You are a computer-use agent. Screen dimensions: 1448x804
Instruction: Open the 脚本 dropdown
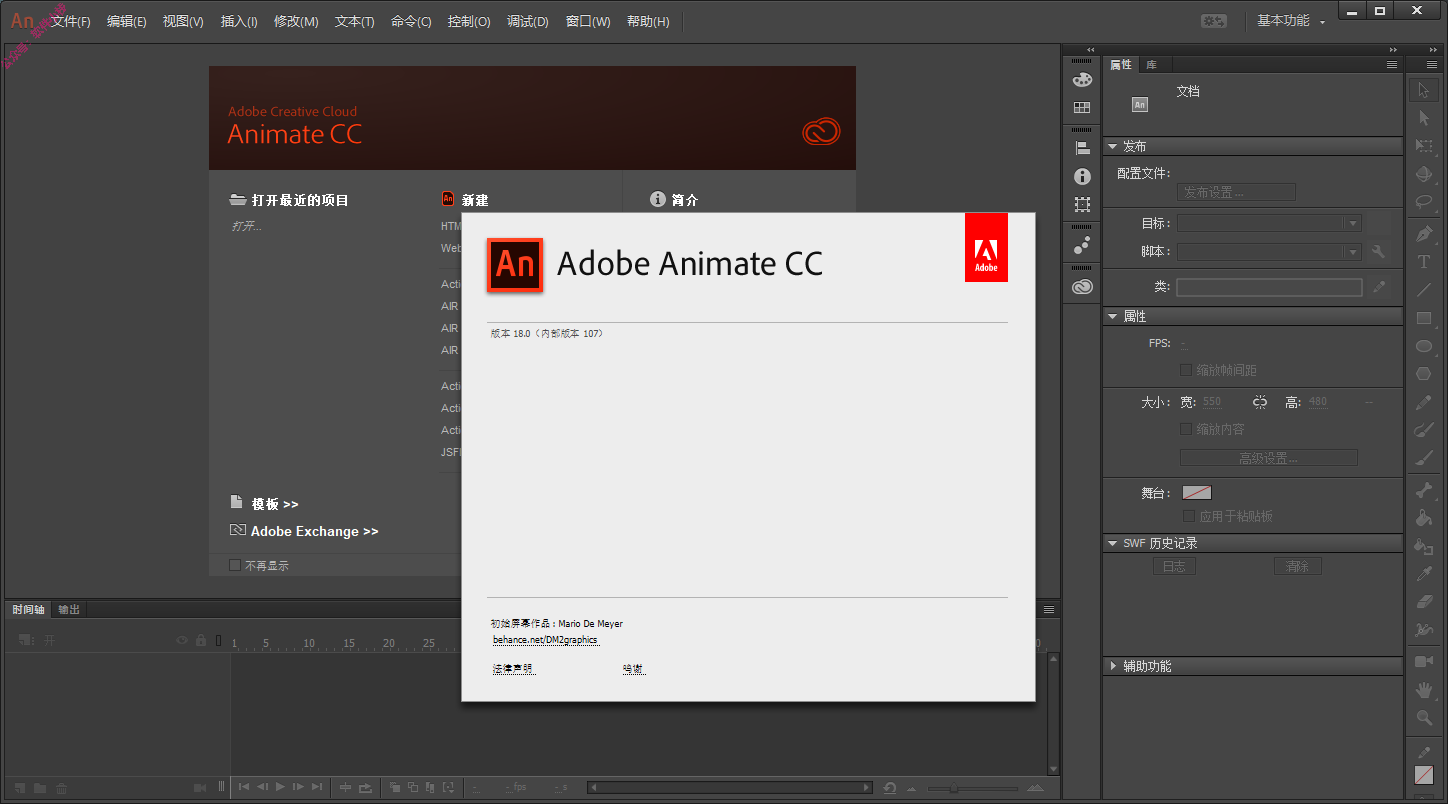(1269, 252)
